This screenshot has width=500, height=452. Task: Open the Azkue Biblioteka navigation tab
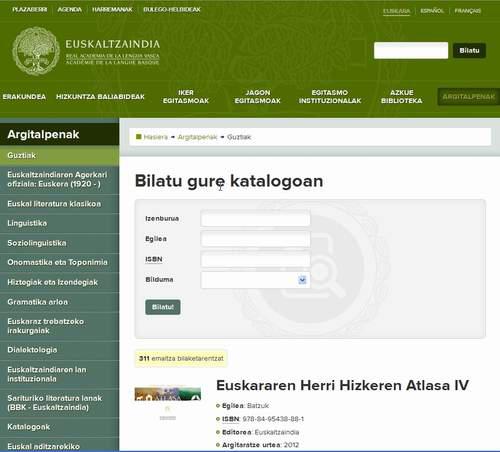(x=402, y=97)
